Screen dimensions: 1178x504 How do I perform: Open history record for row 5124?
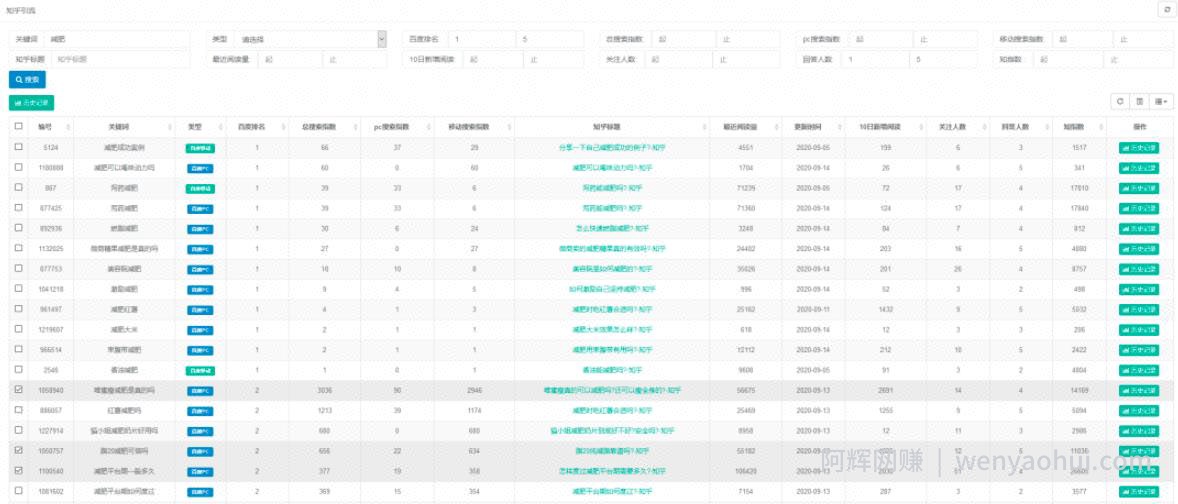click(x=1139, y=148)
